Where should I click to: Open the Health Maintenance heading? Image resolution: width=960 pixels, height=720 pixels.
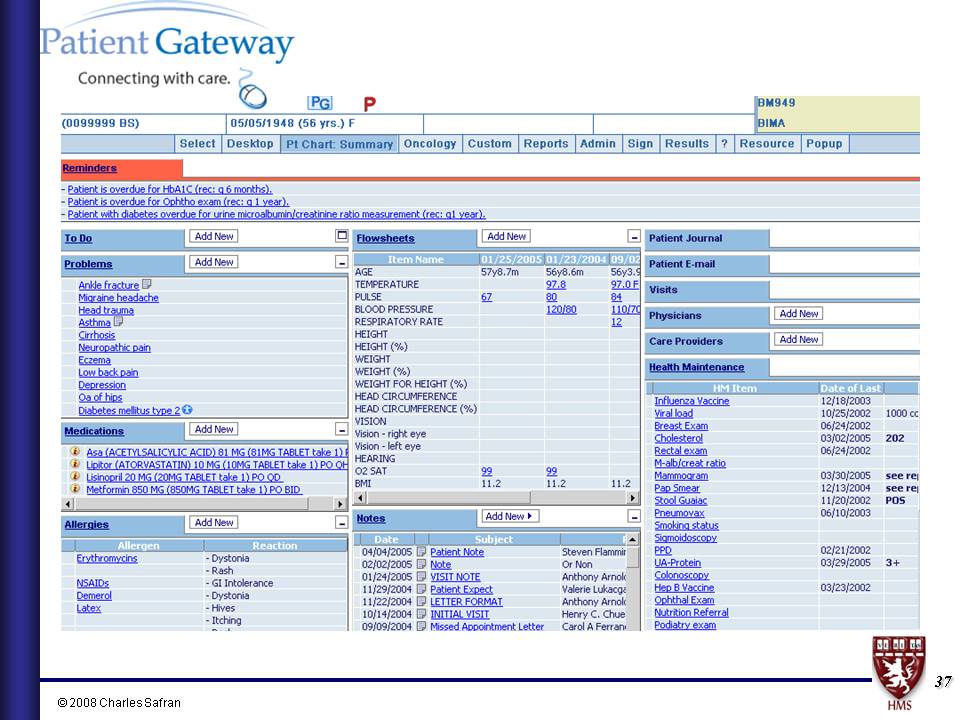click(x=696, y=367)
